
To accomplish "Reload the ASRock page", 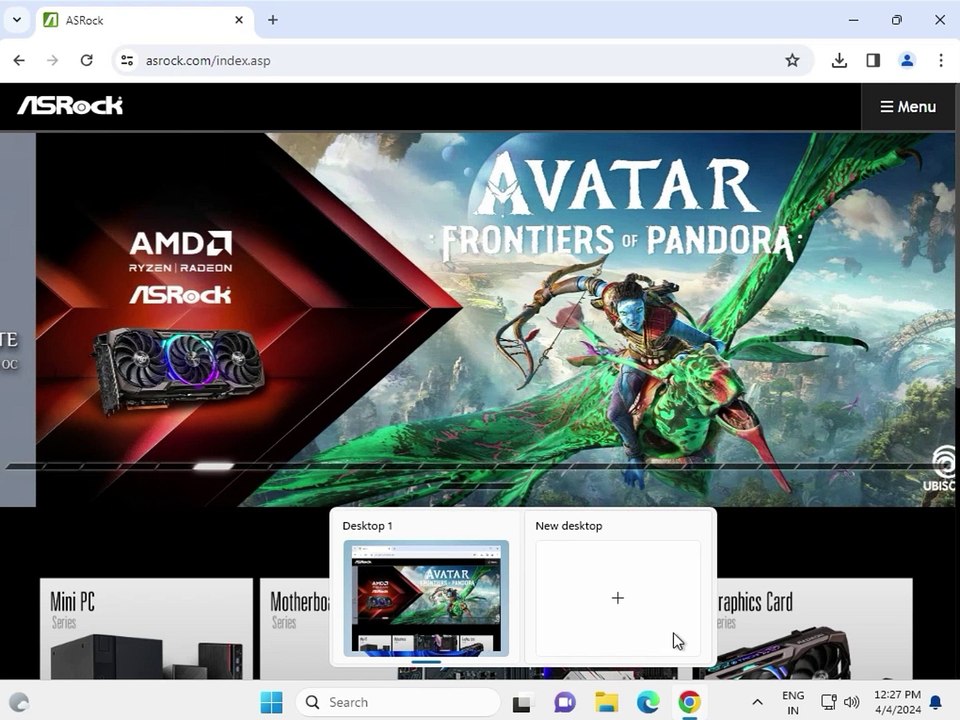I will [x=87, y=60].
